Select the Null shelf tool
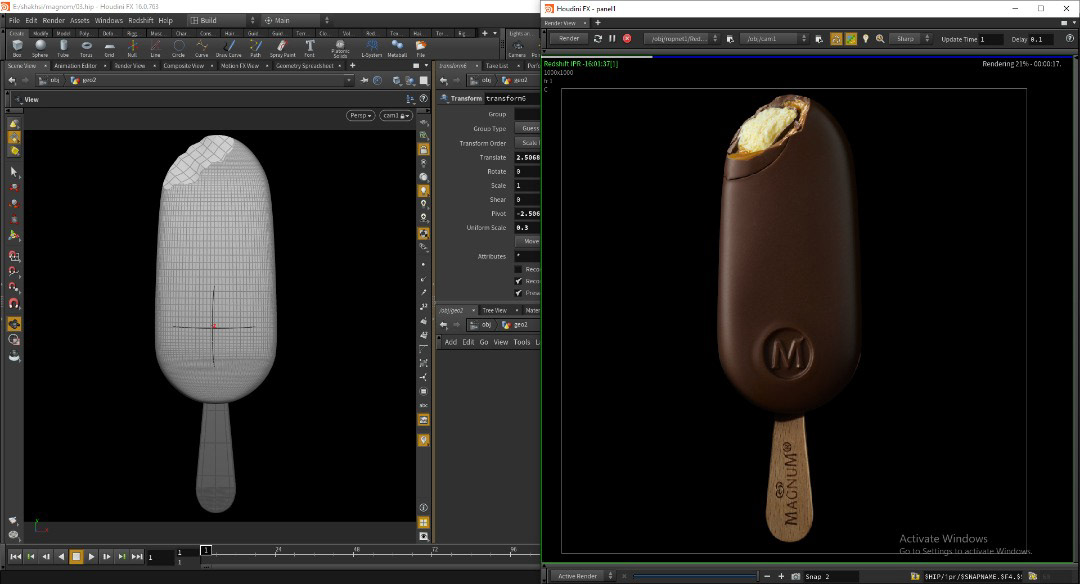 click(132, 48)
